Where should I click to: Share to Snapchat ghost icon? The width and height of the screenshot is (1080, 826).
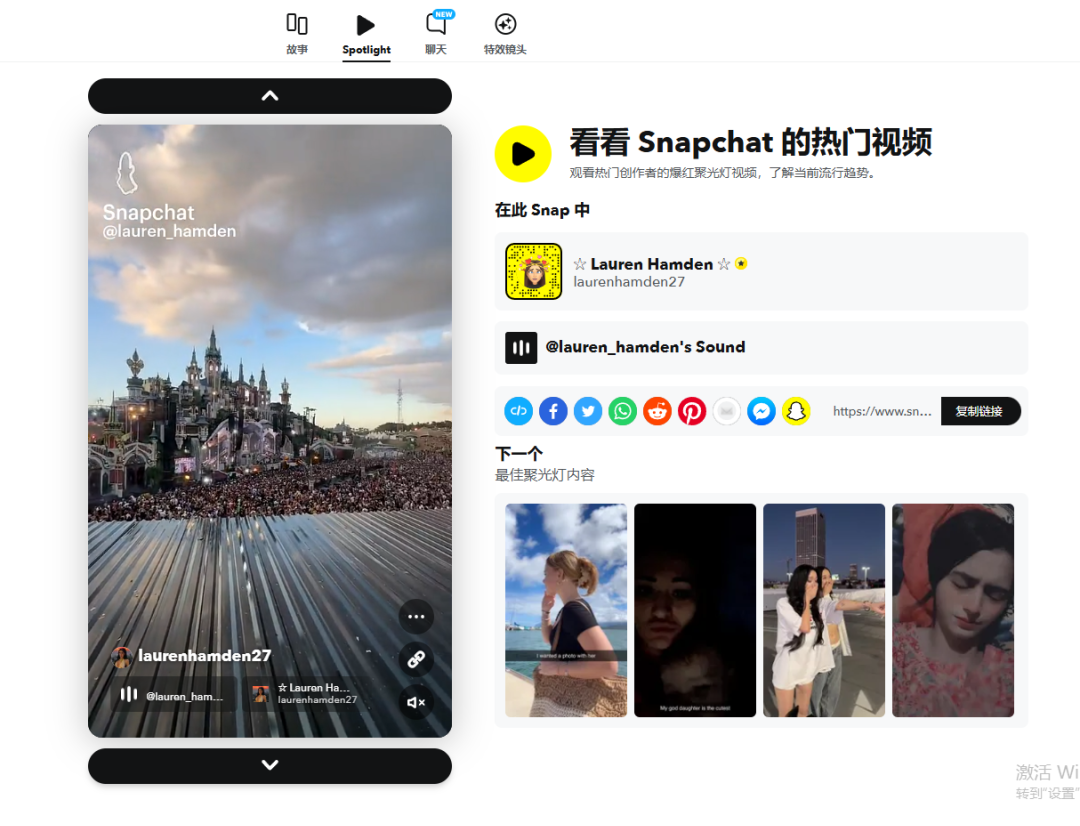796,411
